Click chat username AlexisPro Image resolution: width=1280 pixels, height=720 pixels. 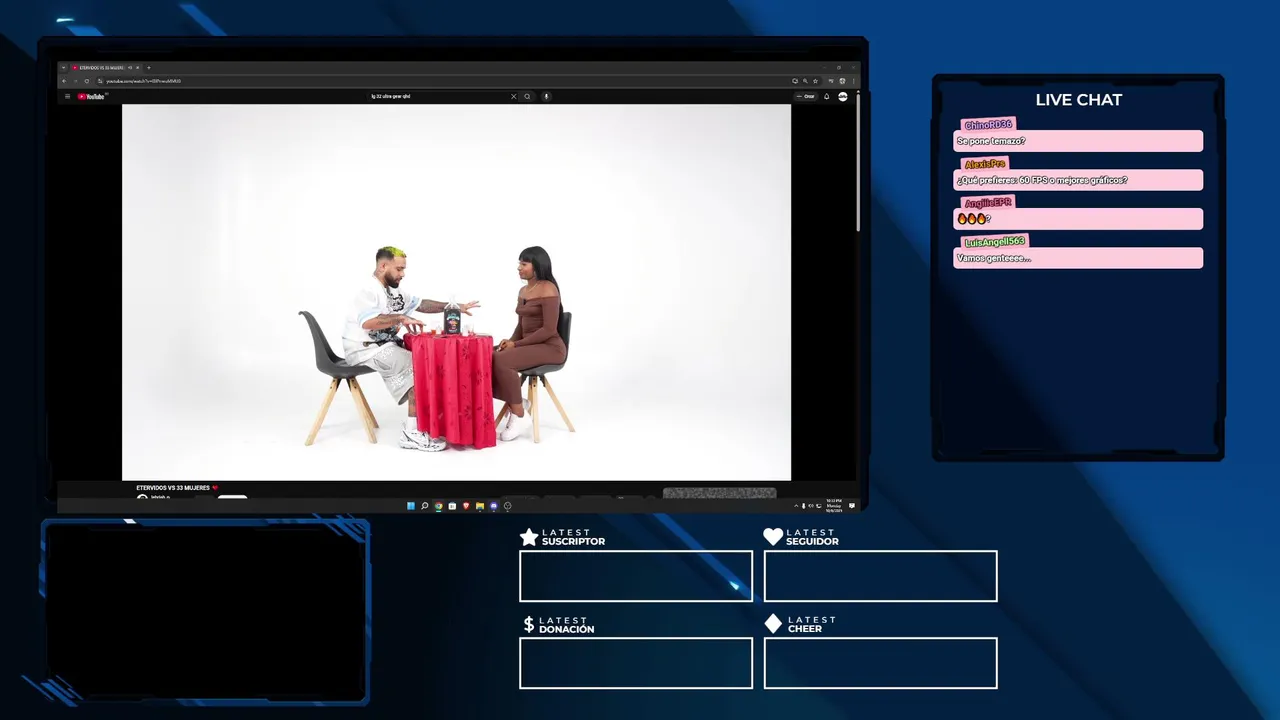(985, 164)
